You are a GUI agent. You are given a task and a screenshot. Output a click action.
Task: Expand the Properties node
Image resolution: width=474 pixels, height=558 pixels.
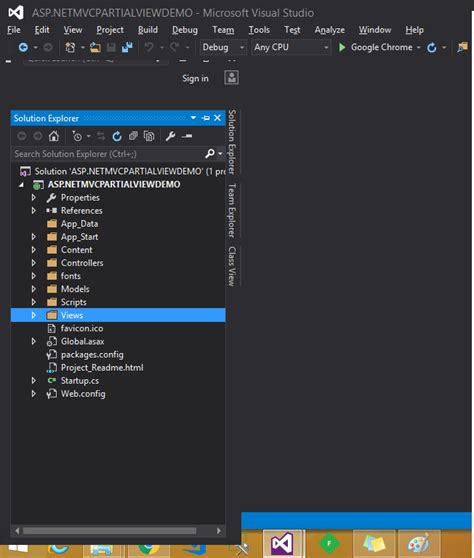click(x=33, y=198)
